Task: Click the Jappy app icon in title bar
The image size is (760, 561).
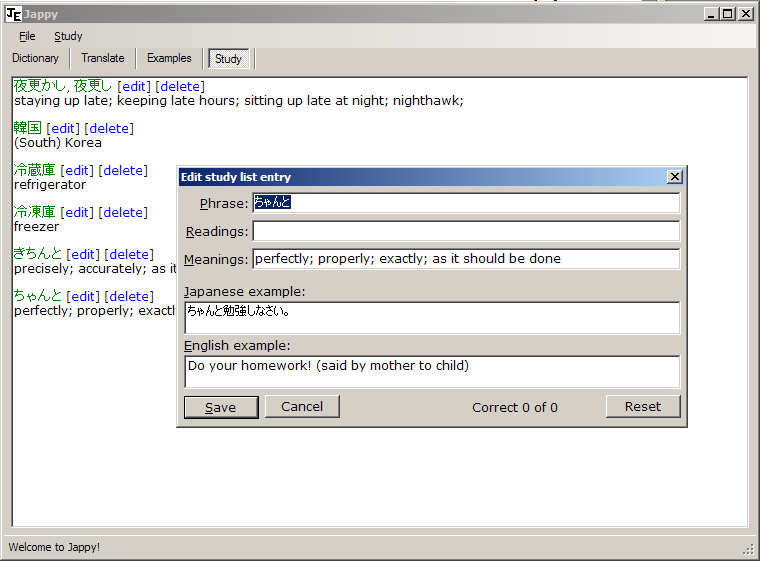Action: click(x=13, y=14)
